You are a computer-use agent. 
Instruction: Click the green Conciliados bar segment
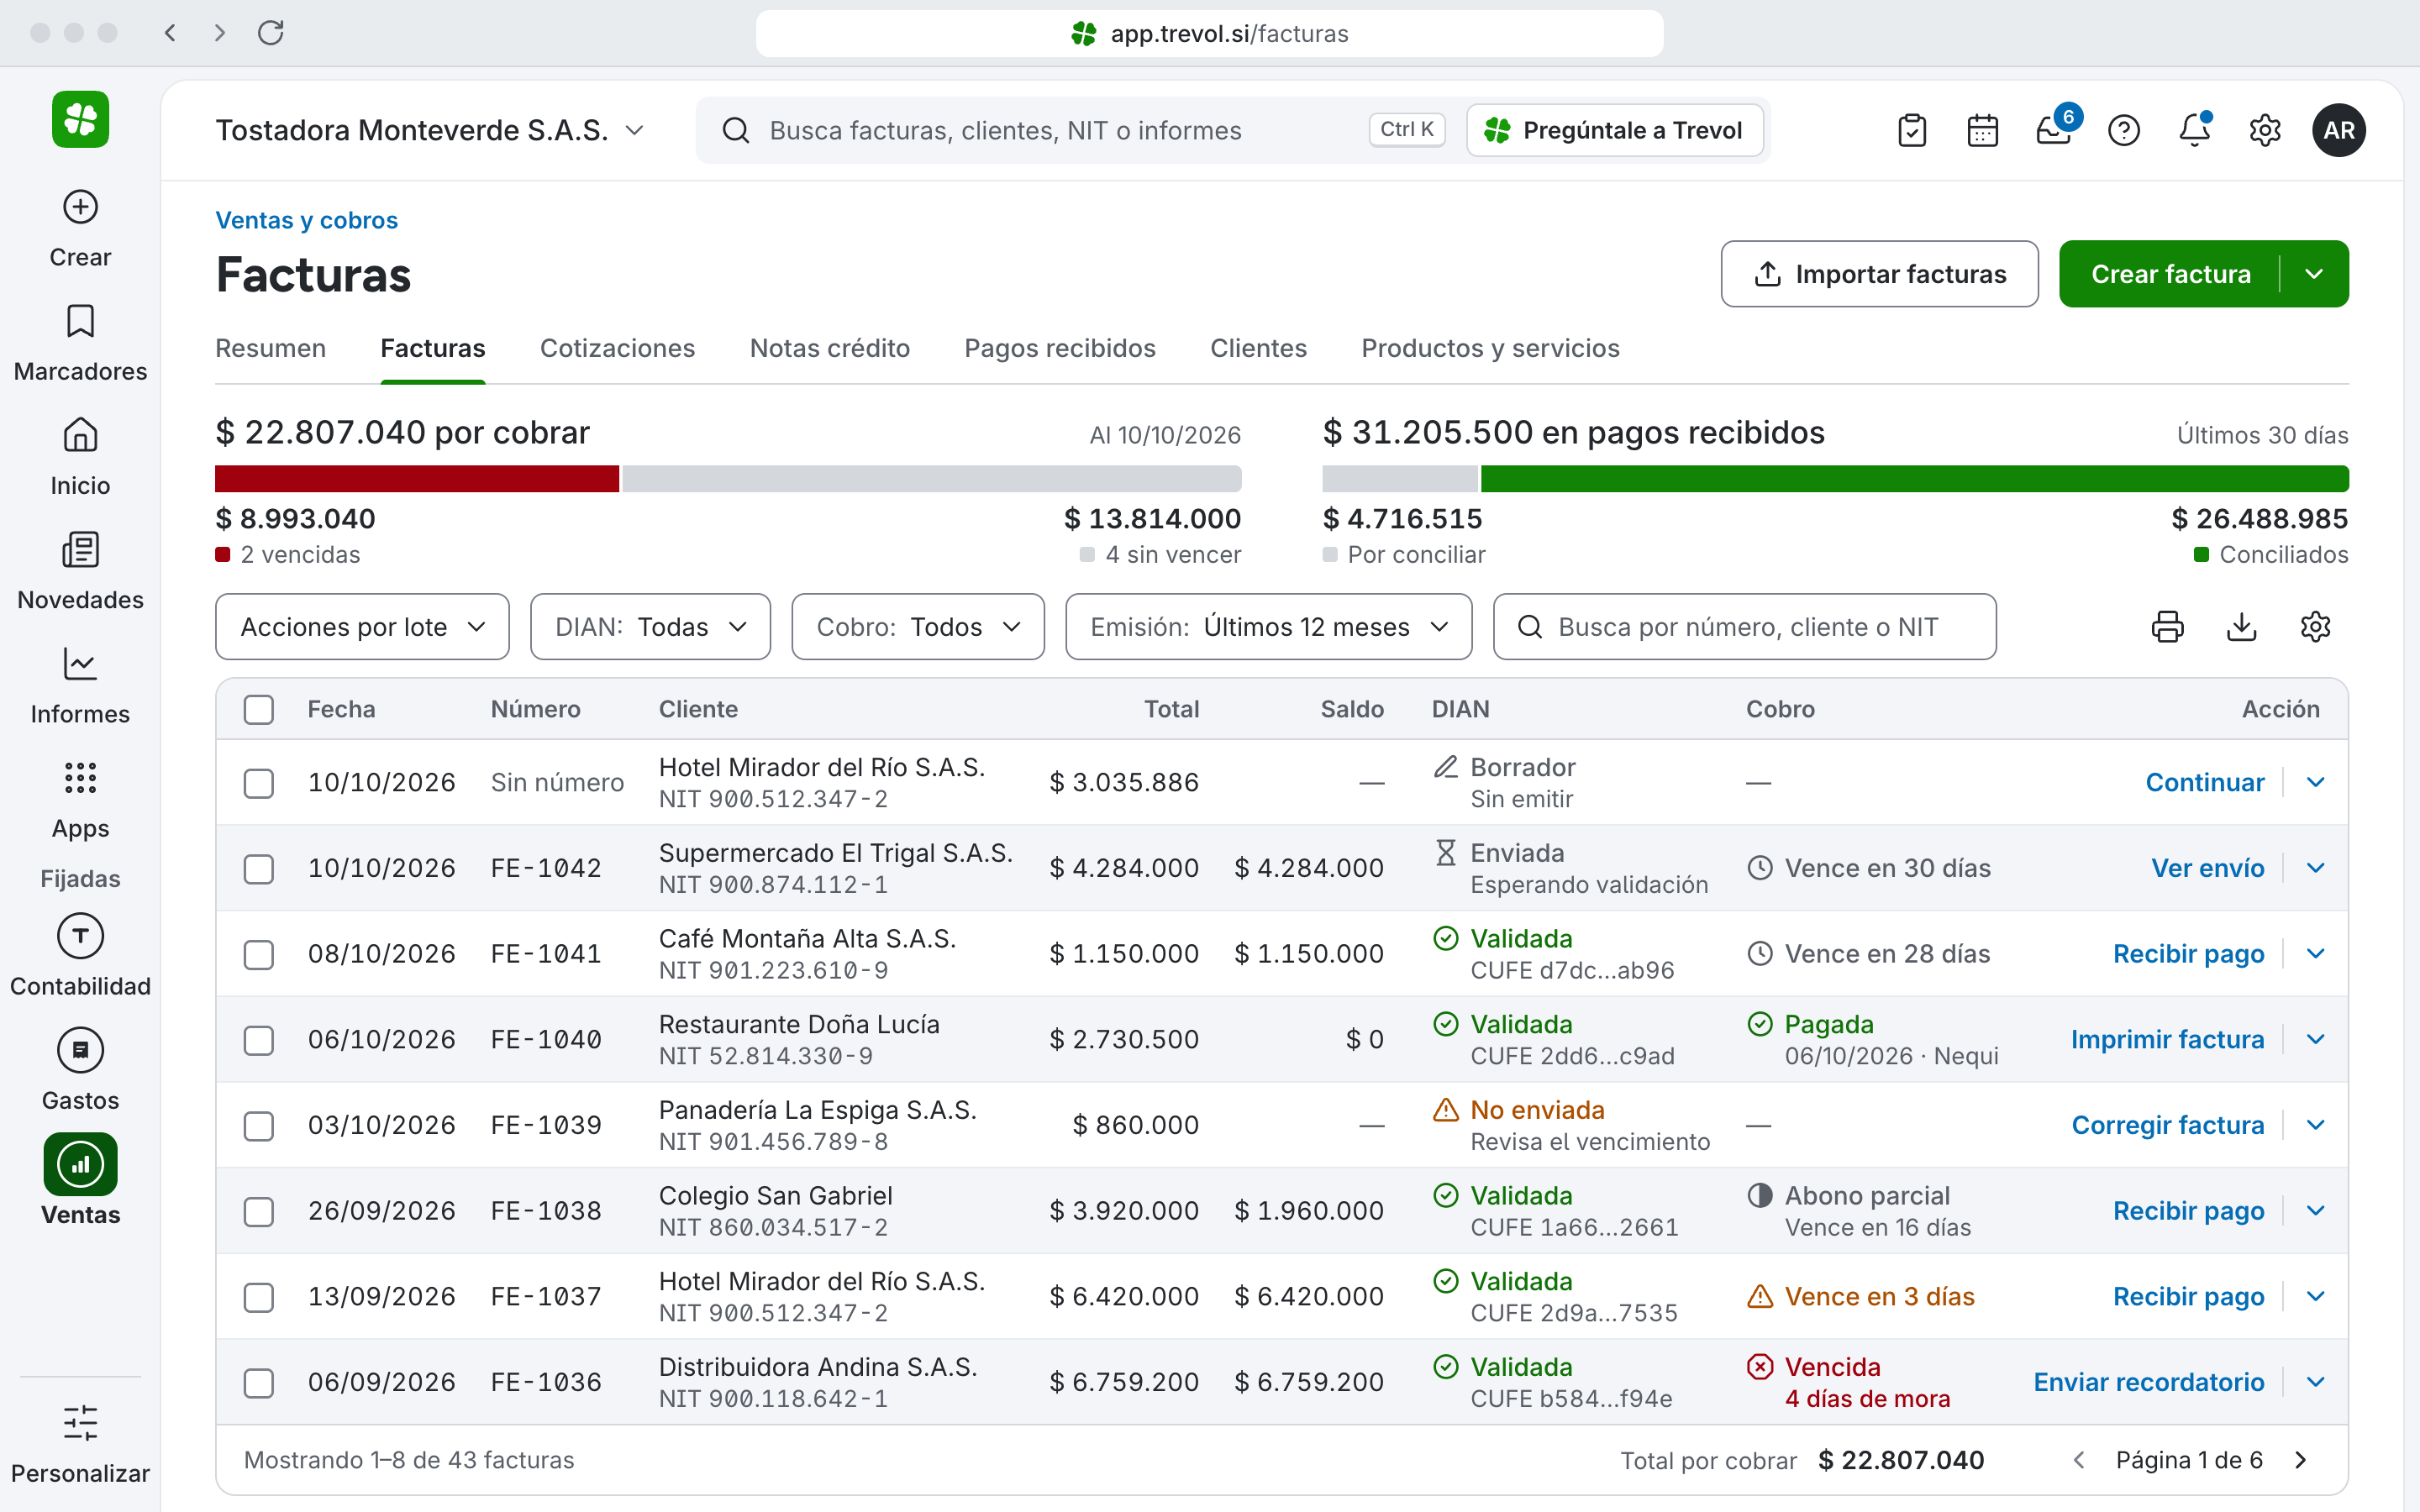[x=1914, y=478]
